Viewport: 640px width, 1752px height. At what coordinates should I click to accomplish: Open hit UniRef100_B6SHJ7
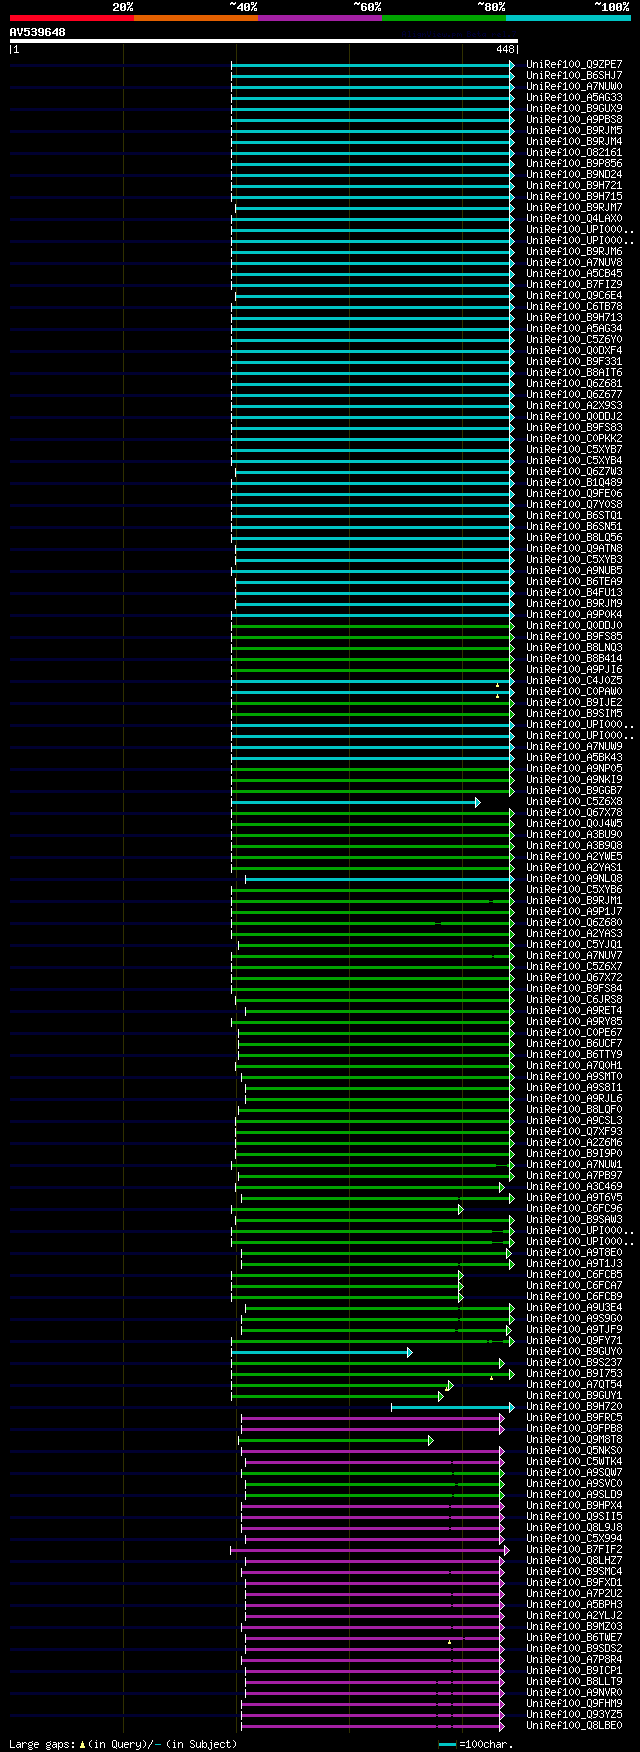click(x=574, y=75)
